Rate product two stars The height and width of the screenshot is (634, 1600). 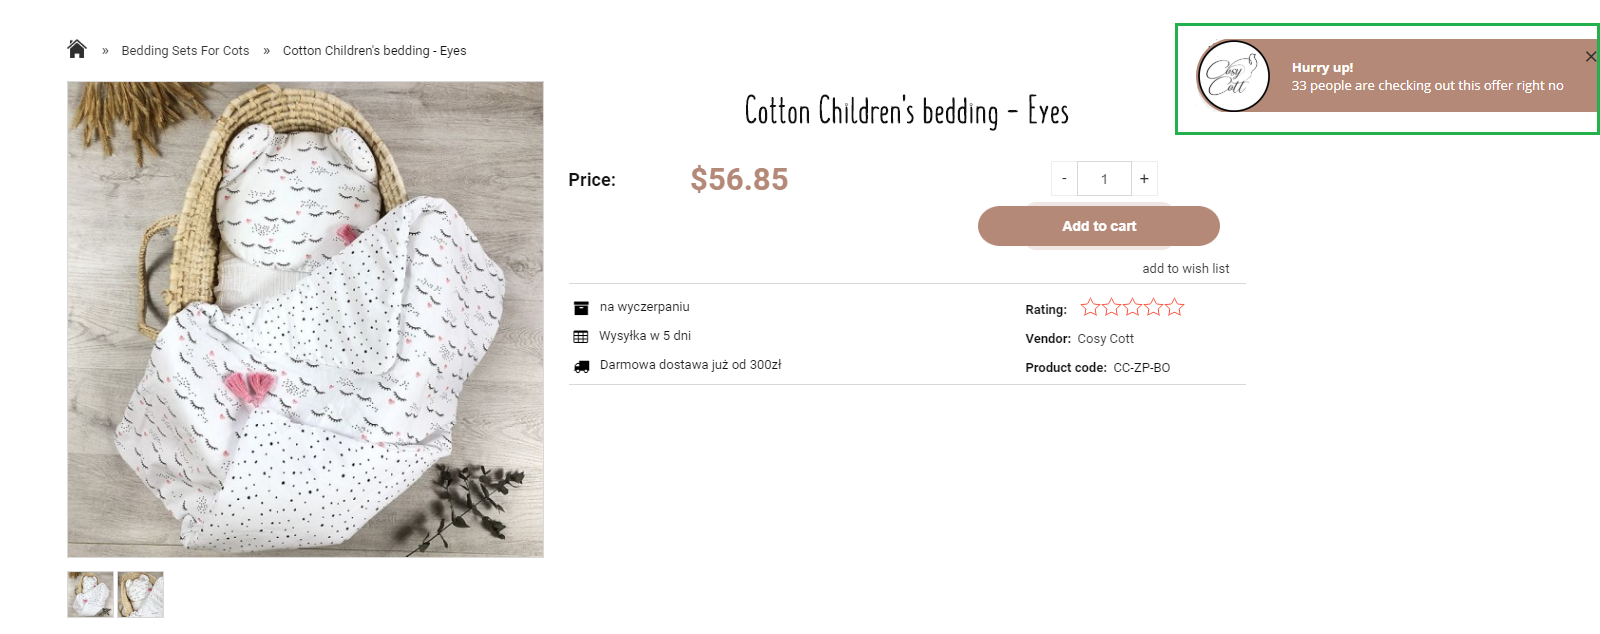1111,308
